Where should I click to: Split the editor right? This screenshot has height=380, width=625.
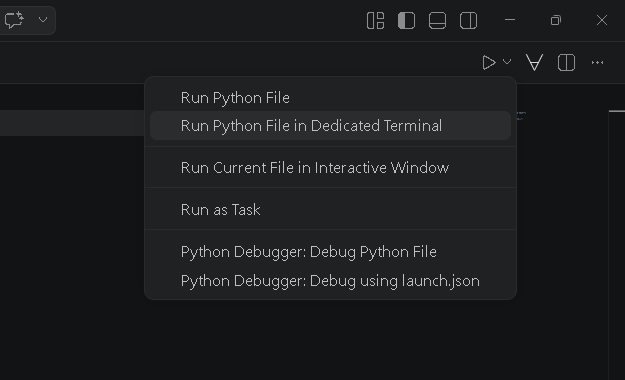[x=566, y=63]
